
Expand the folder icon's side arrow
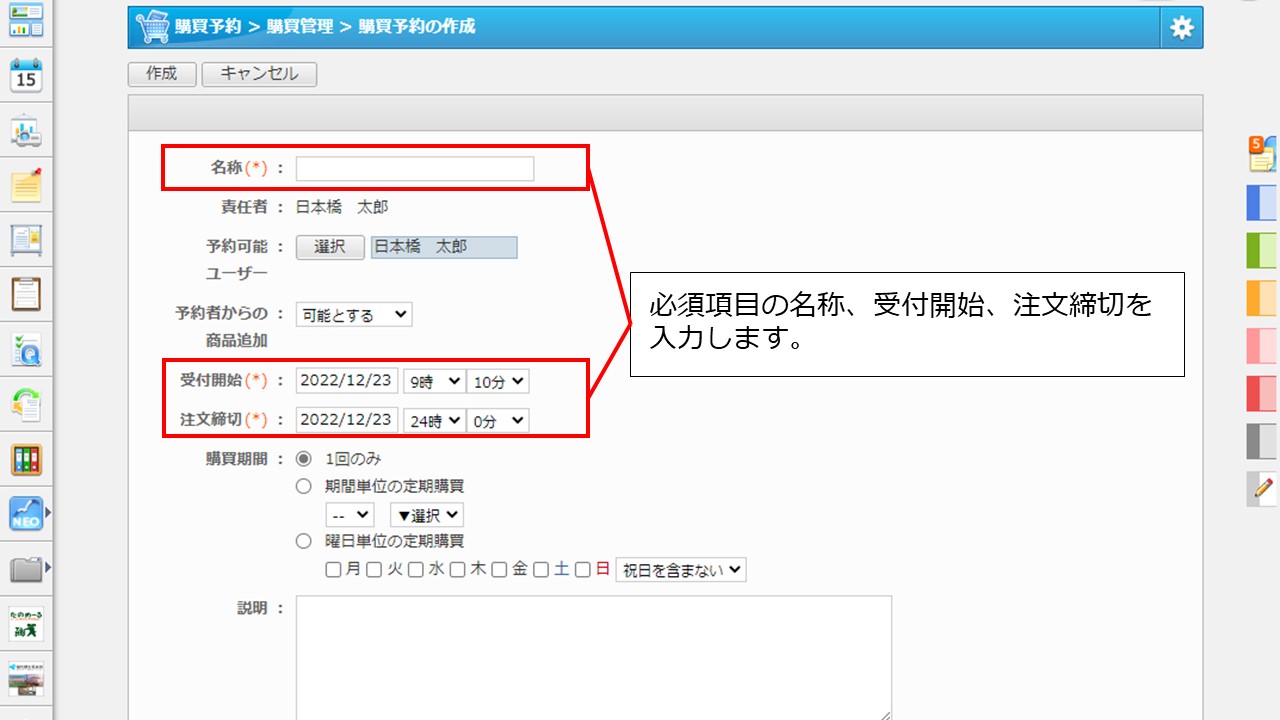tap(48, 568)
